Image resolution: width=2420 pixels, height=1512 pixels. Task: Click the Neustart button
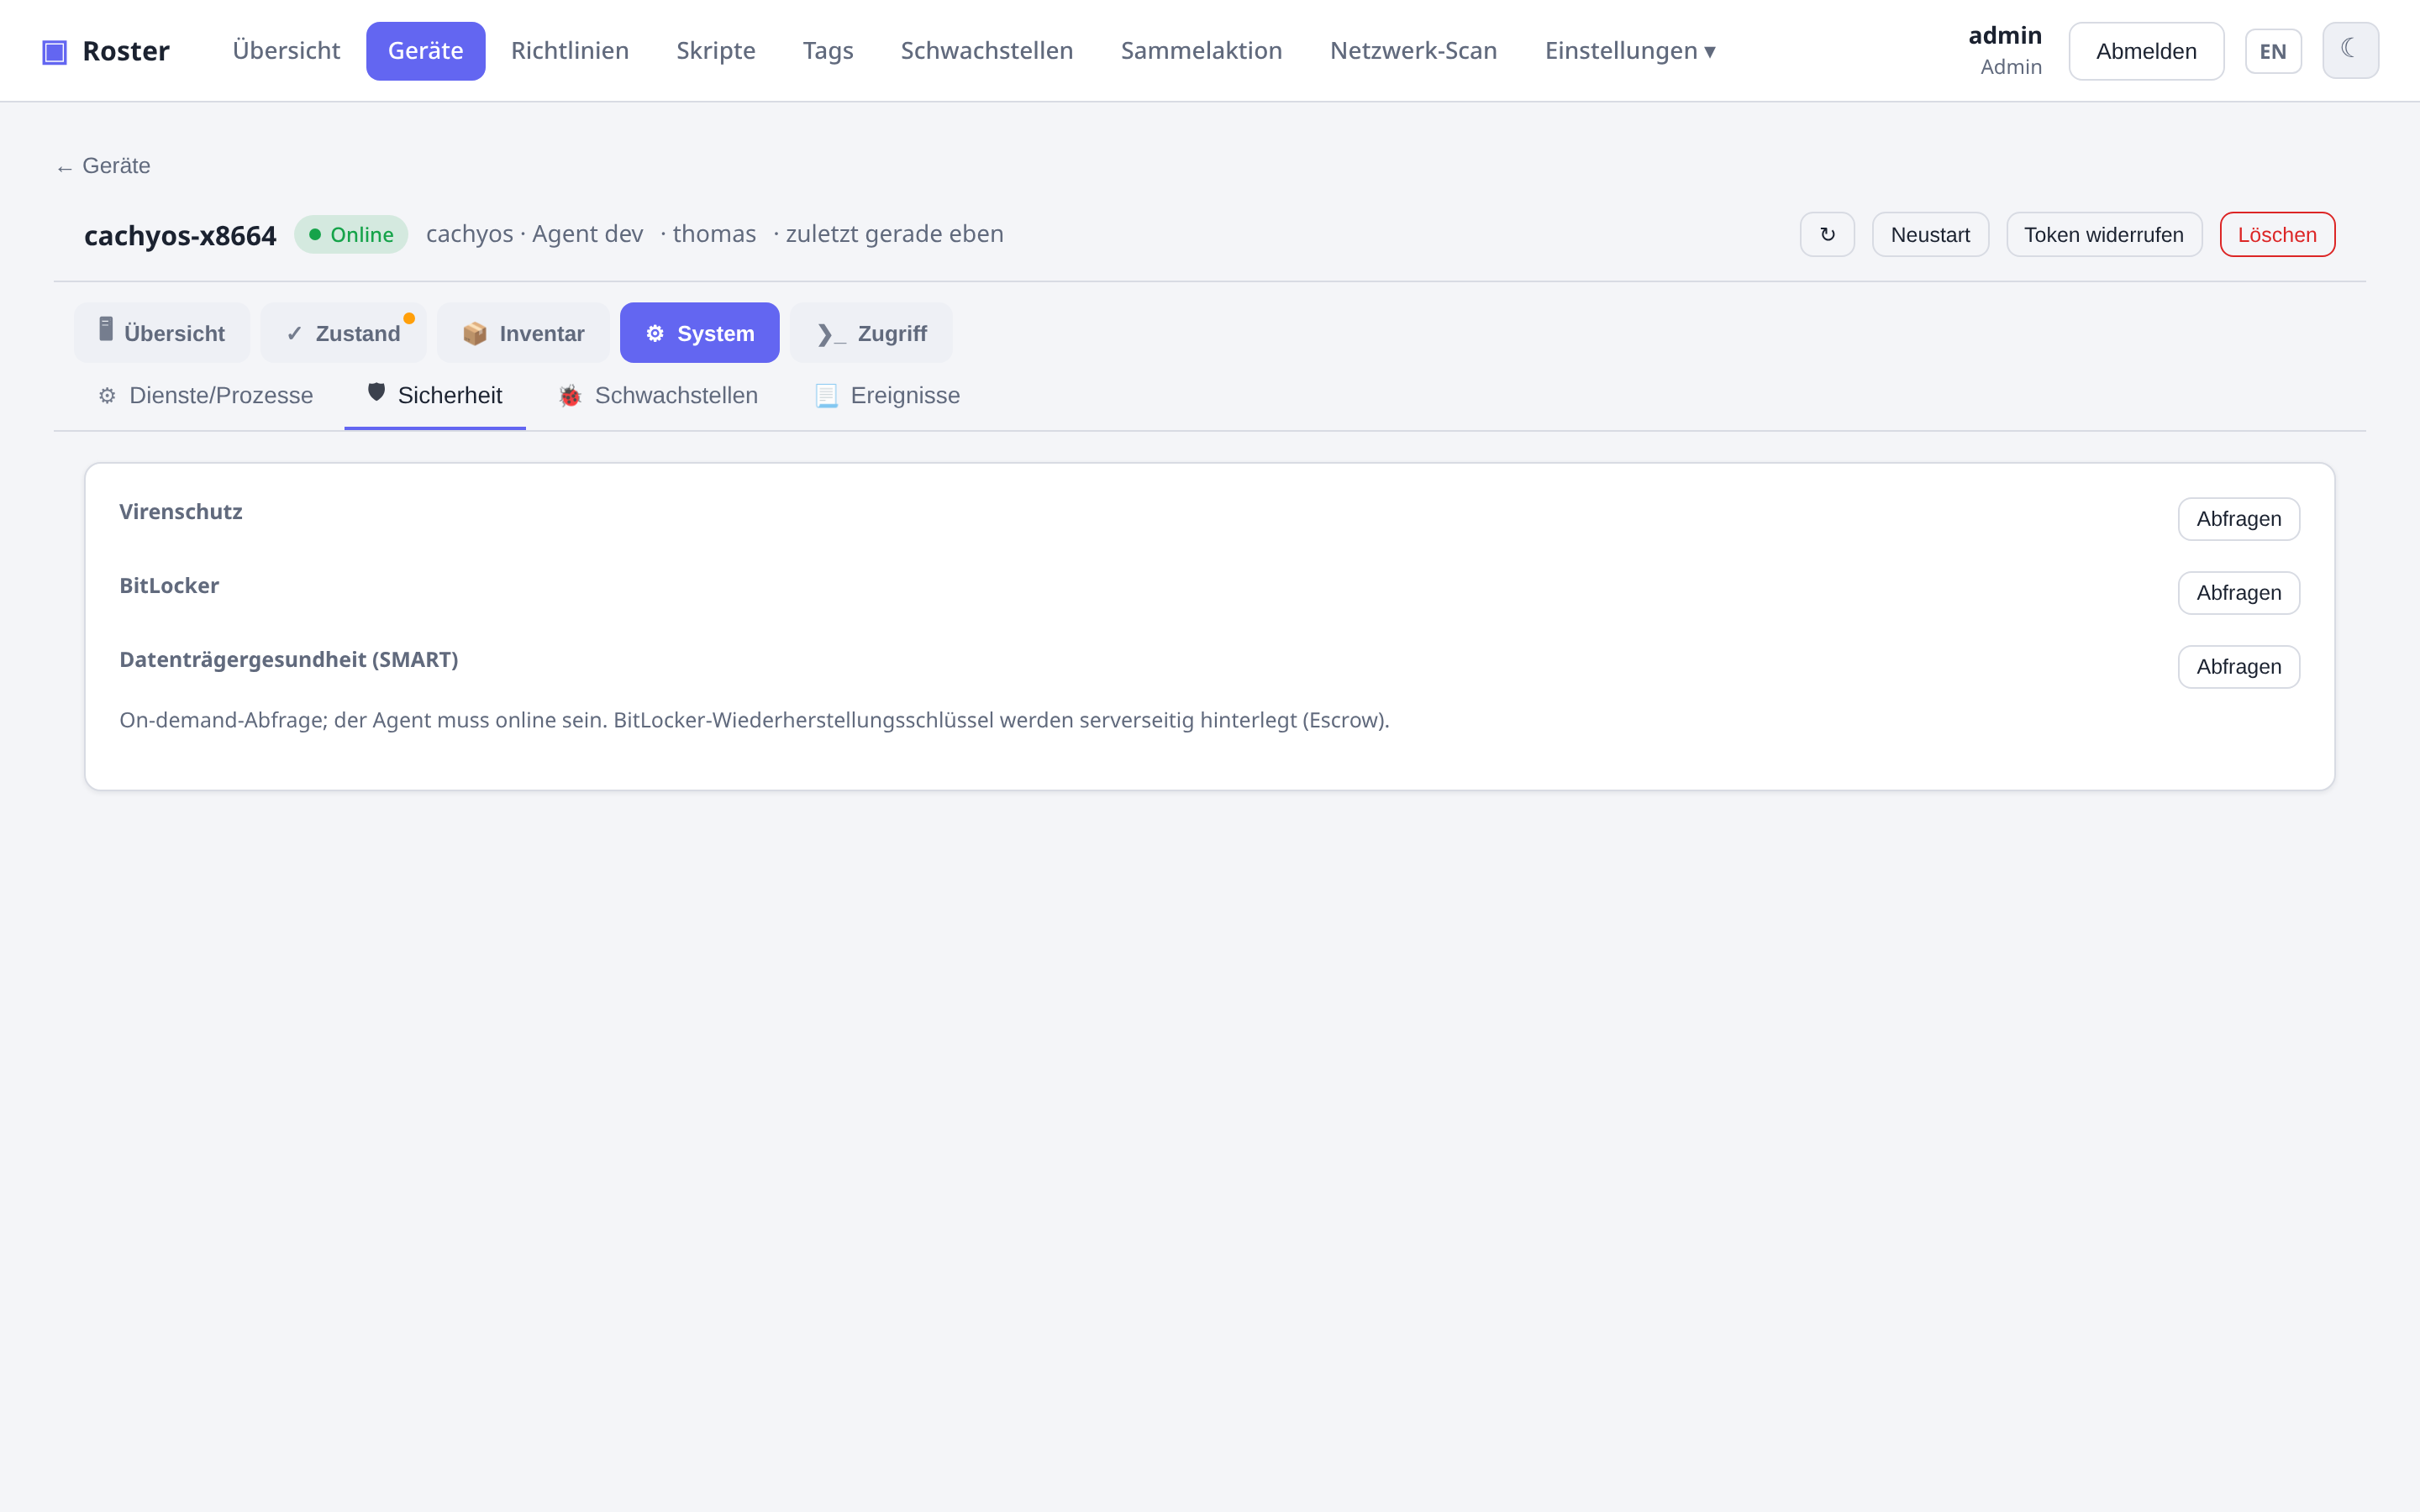[x=1930, y=234]
